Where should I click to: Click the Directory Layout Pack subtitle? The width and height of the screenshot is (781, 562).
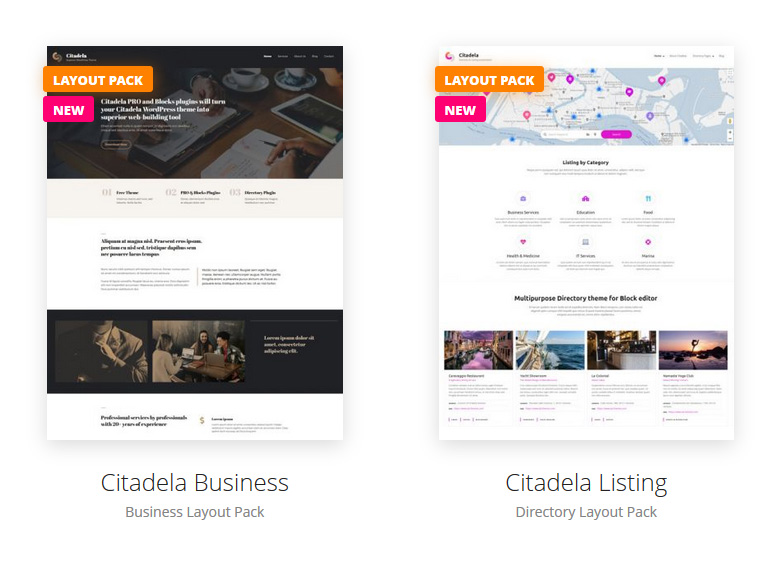586,512
